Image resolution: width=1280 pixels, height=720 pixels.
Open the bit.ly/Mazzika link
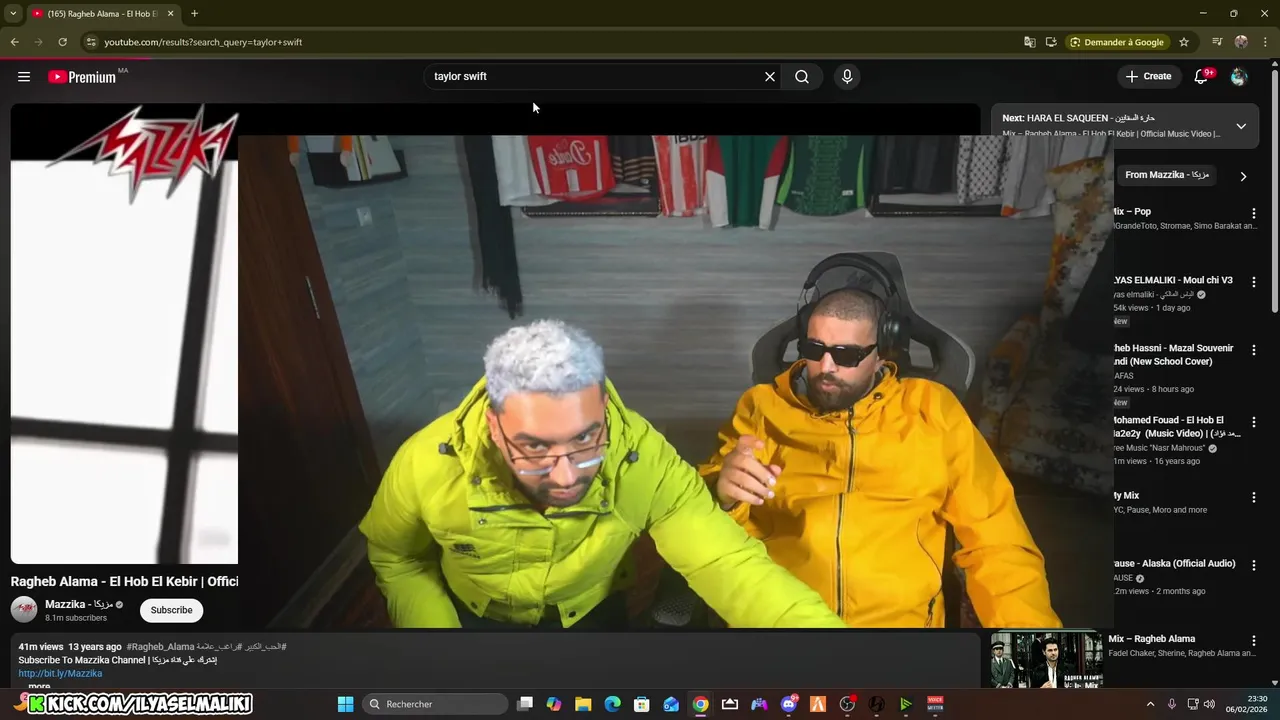(x=60, y=673)
